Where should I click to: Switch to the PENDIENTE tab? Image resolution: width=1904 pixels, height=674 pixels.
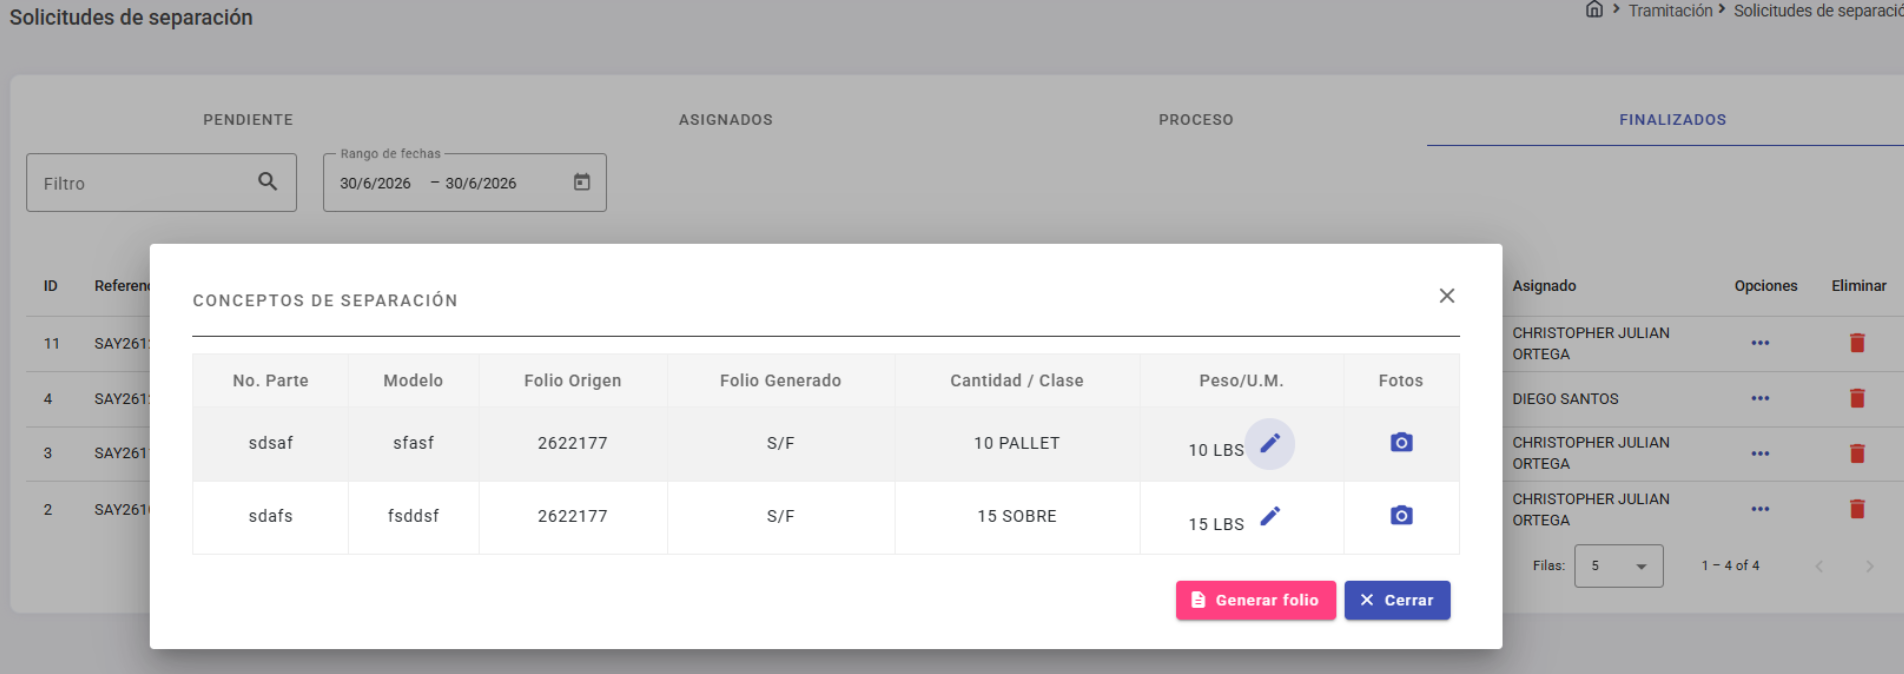(248, 120)
